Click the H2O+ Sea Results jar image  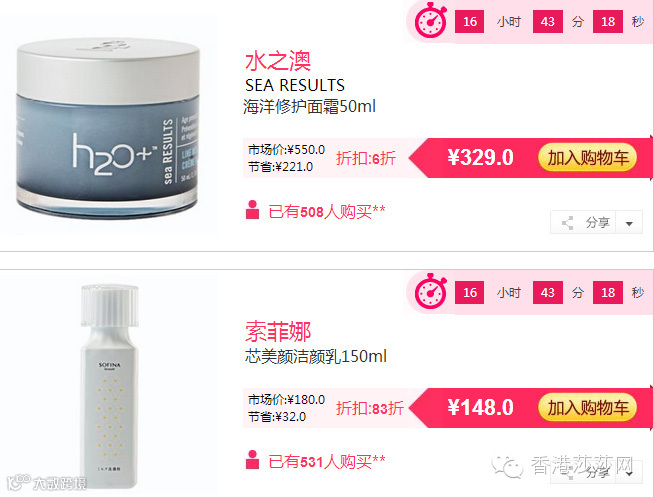click(x=108, y=127)
